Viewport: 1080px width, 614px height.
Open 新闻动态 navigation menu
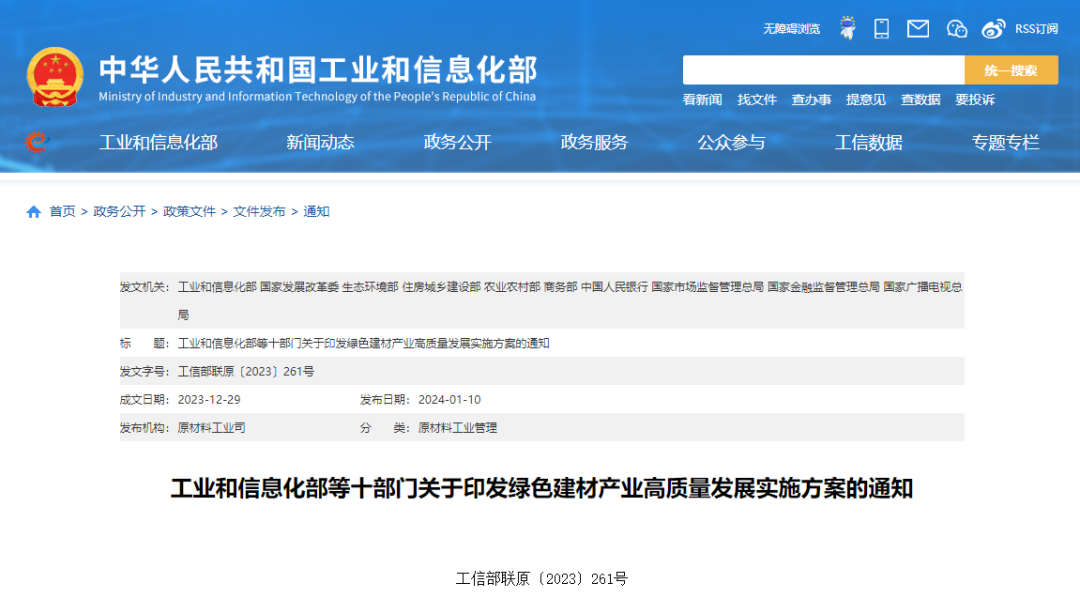320,143
